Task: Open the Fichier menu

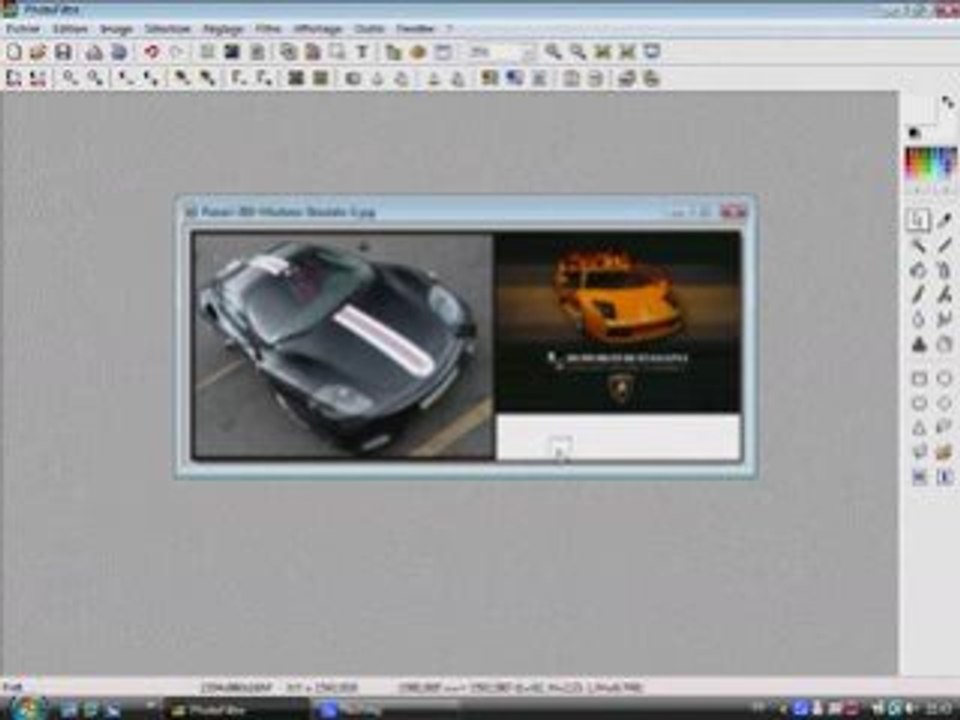Action: coord(23,29)
